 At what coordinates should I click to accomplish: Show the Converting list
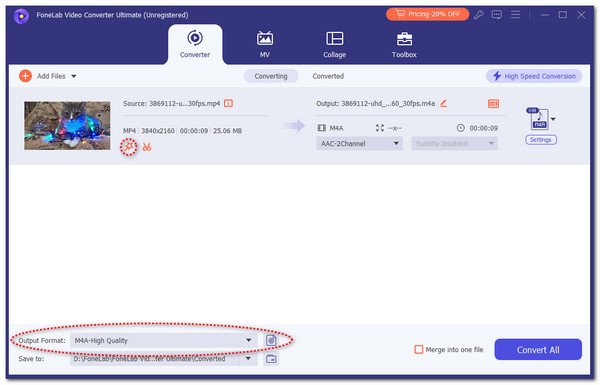pos(271,76)
